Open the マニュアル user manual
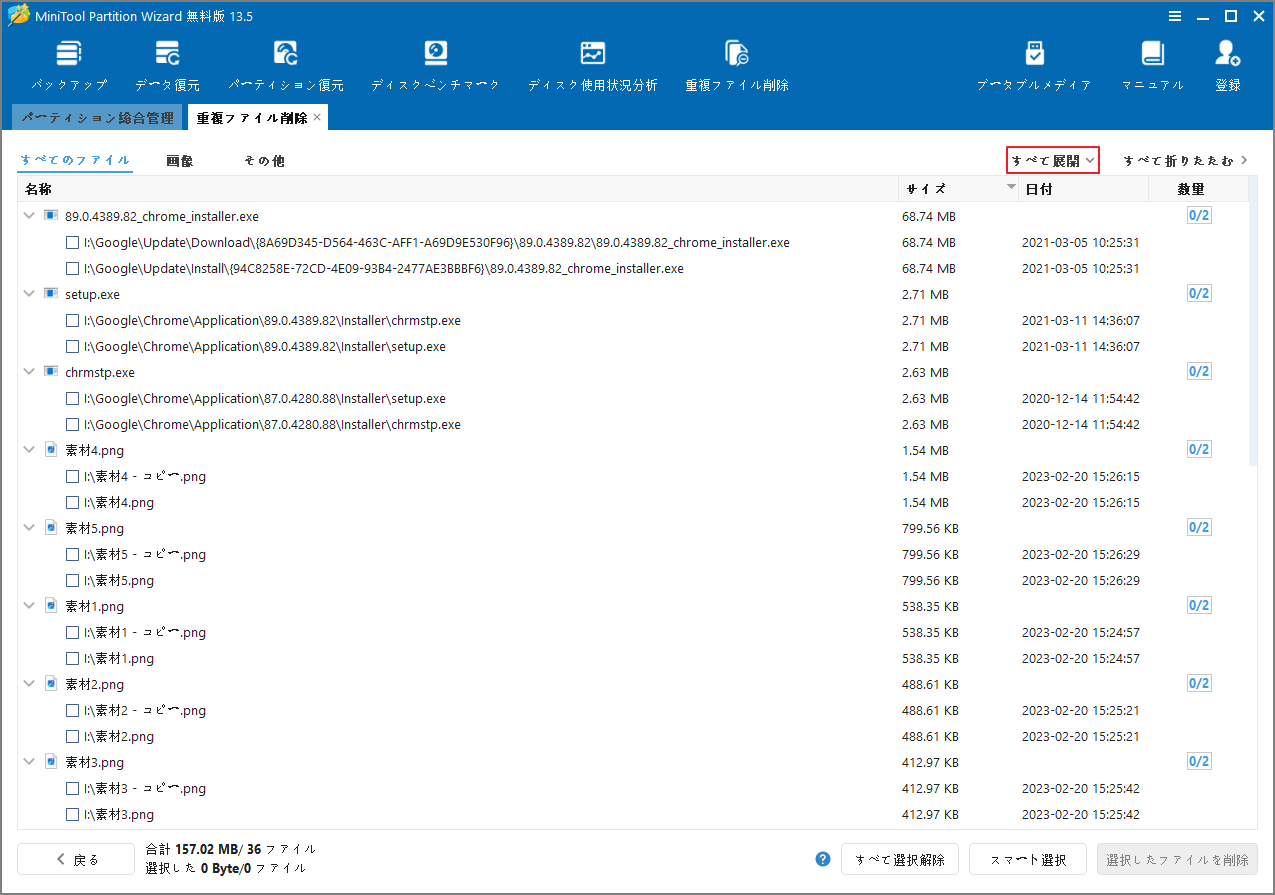Screen dimensions: 1275x895 1152,62
